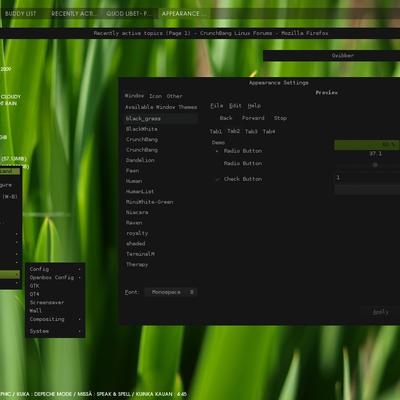This screenshot has height=400, width=400.
Task: Expand the System submenu entry
Action: point(55,331)
